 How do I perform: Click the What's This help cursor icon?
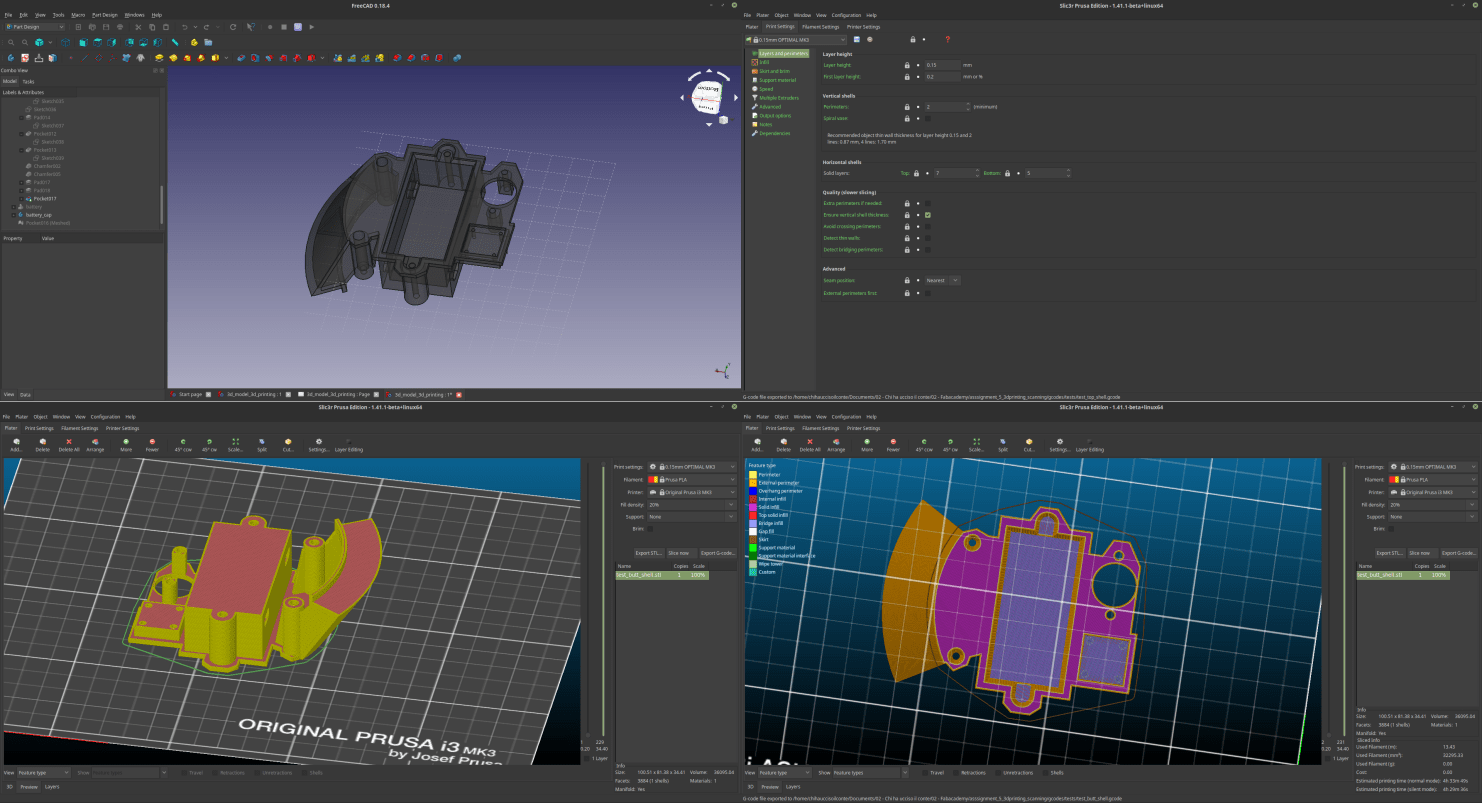251,27
